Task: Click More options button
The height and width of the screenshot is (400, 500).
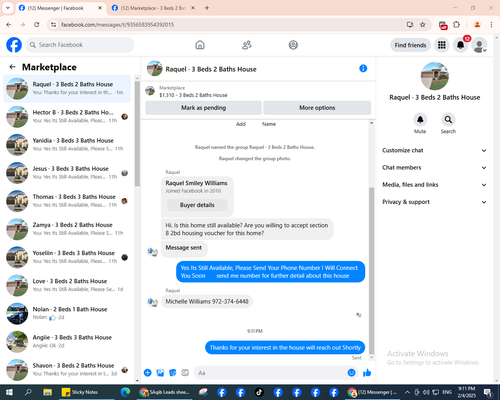Action: click(x=317, y=108)
